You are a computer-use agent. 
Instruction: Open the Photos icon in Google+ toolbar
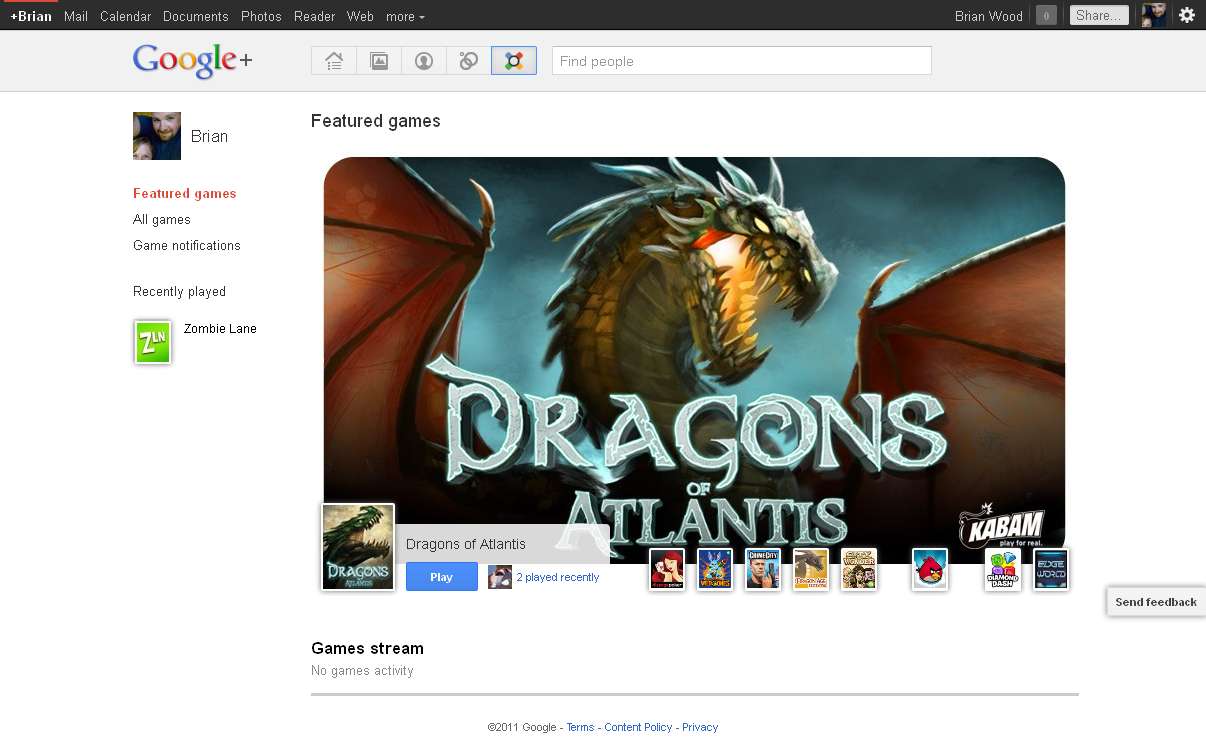click(379, 61)
